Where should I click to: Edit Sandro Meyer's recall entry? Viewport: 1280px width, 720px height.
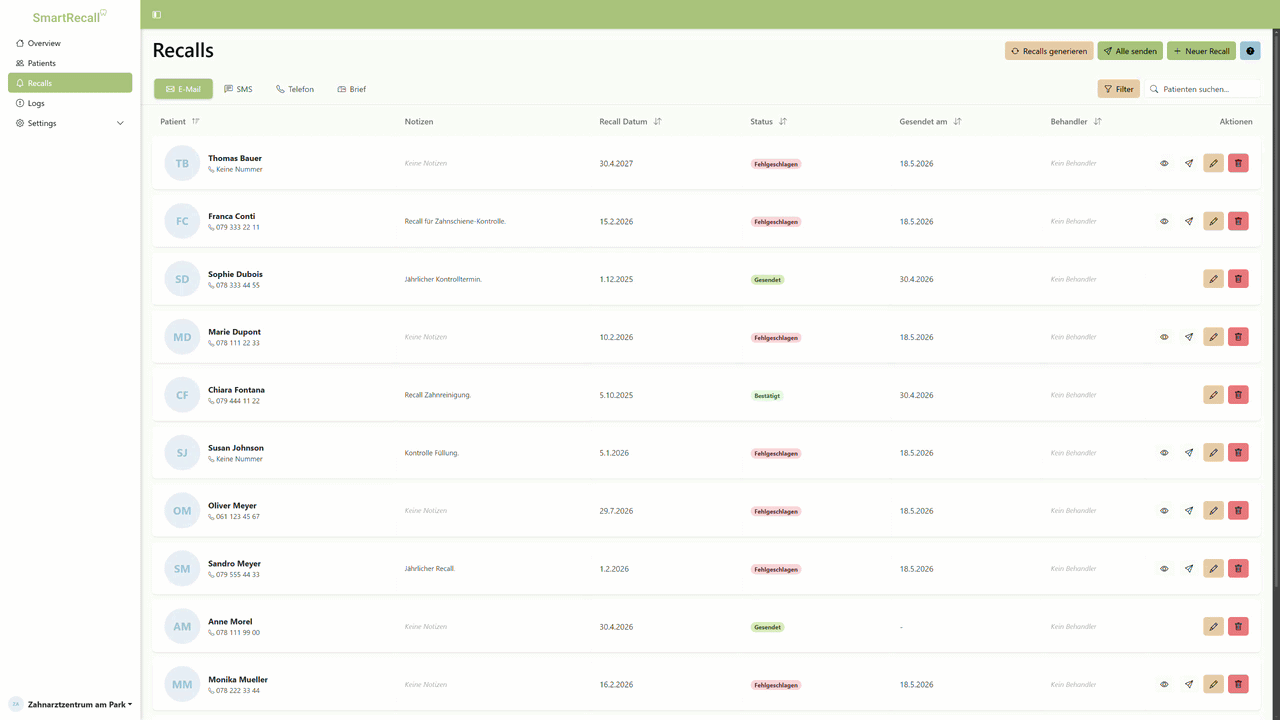(1213, 569)
